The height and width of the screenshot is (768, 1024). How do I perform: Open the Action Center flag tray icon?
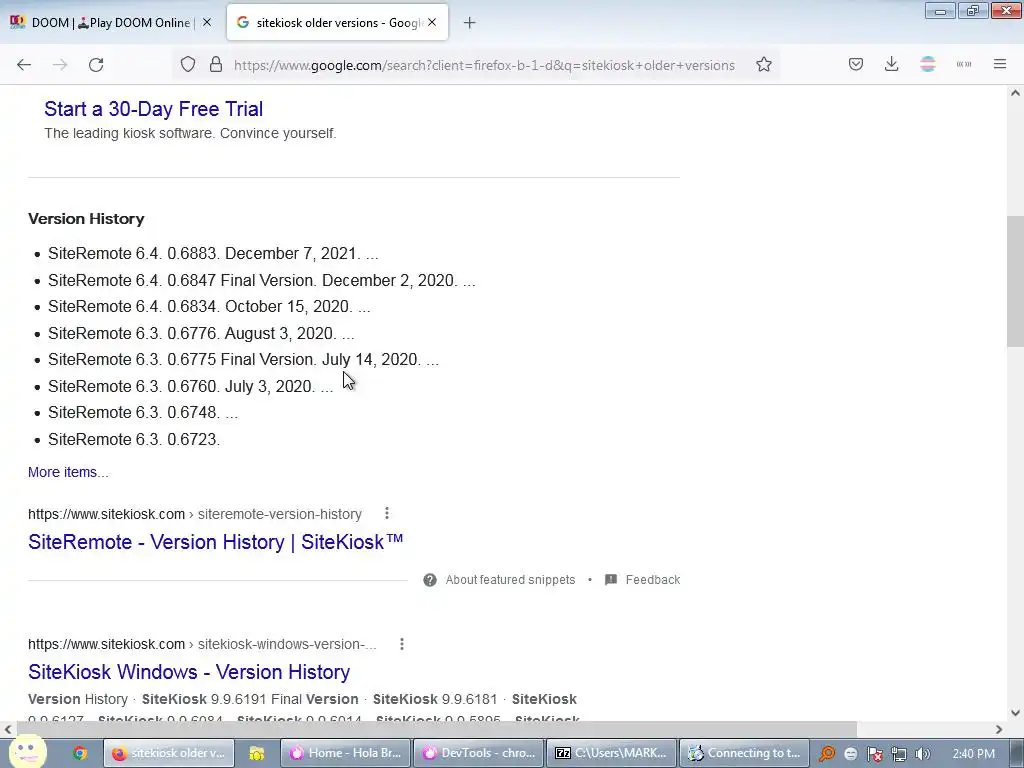pyautogui.click(x=874, y=754)
